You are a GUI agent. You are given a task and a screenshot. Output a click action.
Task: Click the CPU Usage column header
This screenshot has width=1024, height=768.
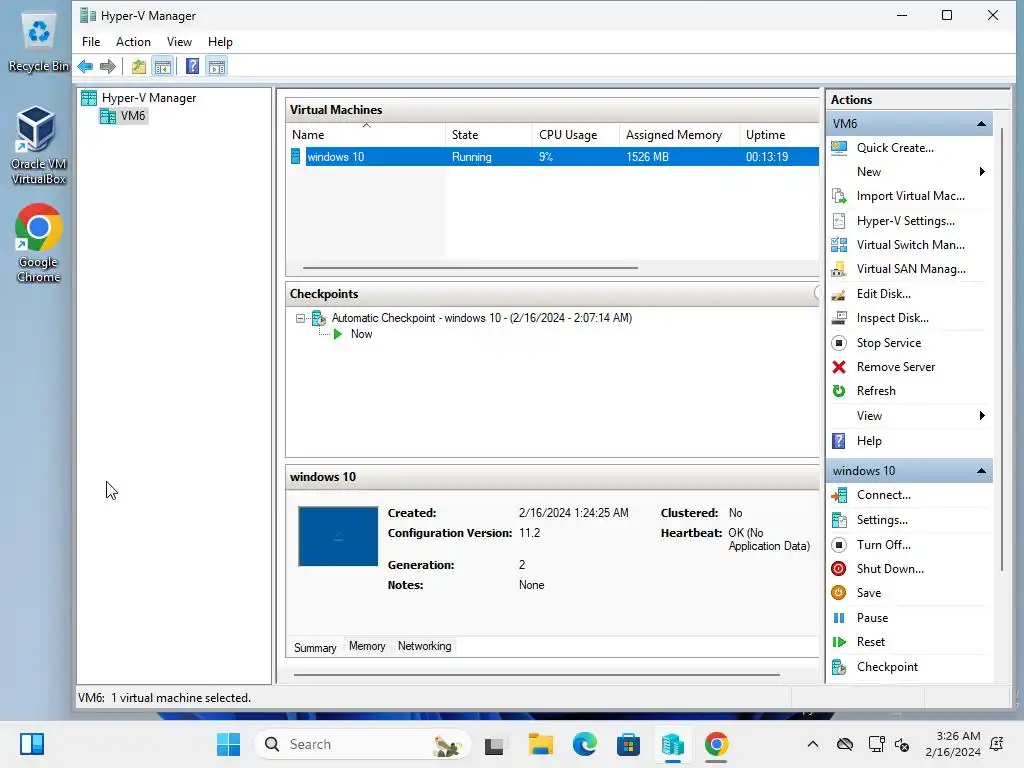575,135
